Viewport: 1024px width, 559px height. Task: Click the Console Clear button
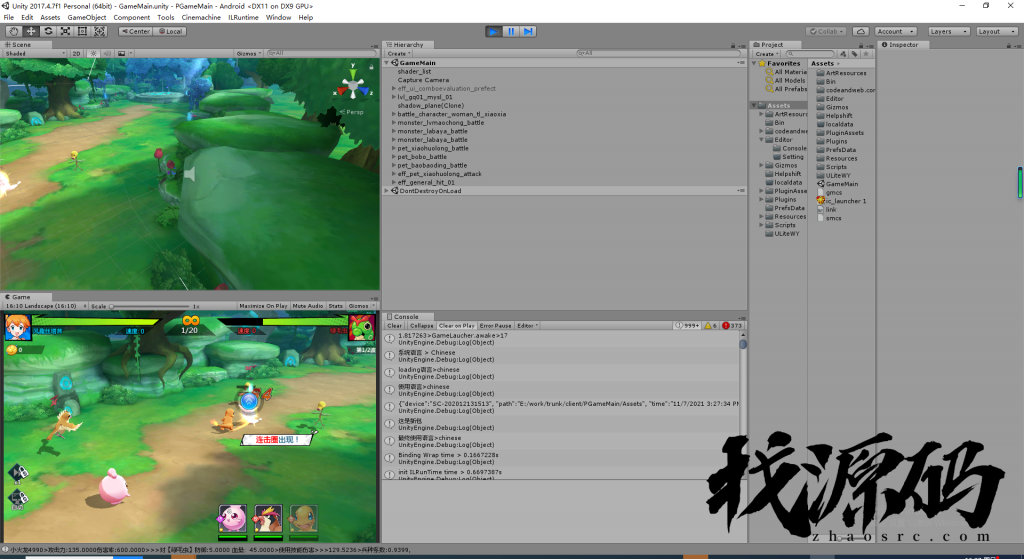coord(394,325)
